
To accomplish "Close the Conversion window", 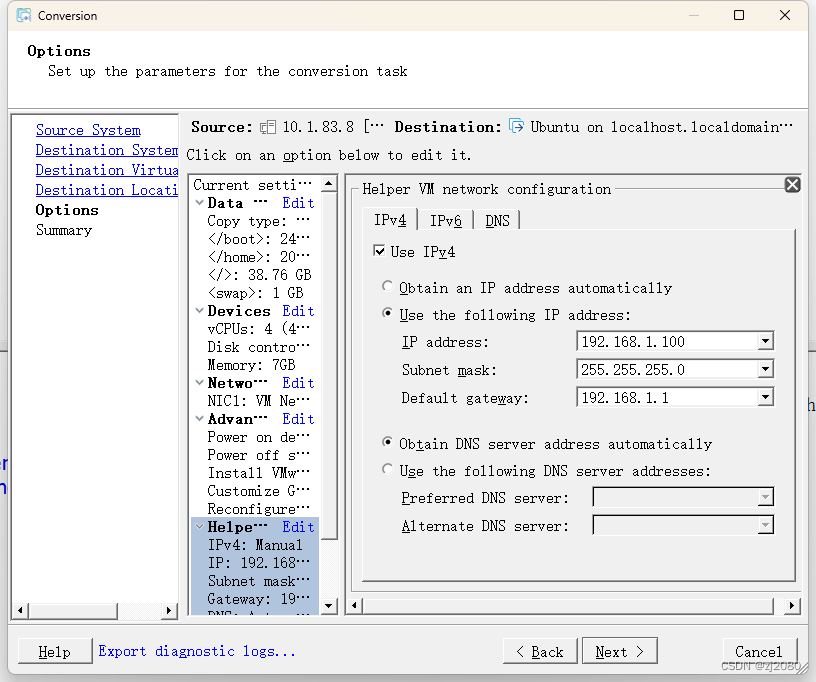I will pyautogui.click(x=785, y=15).
